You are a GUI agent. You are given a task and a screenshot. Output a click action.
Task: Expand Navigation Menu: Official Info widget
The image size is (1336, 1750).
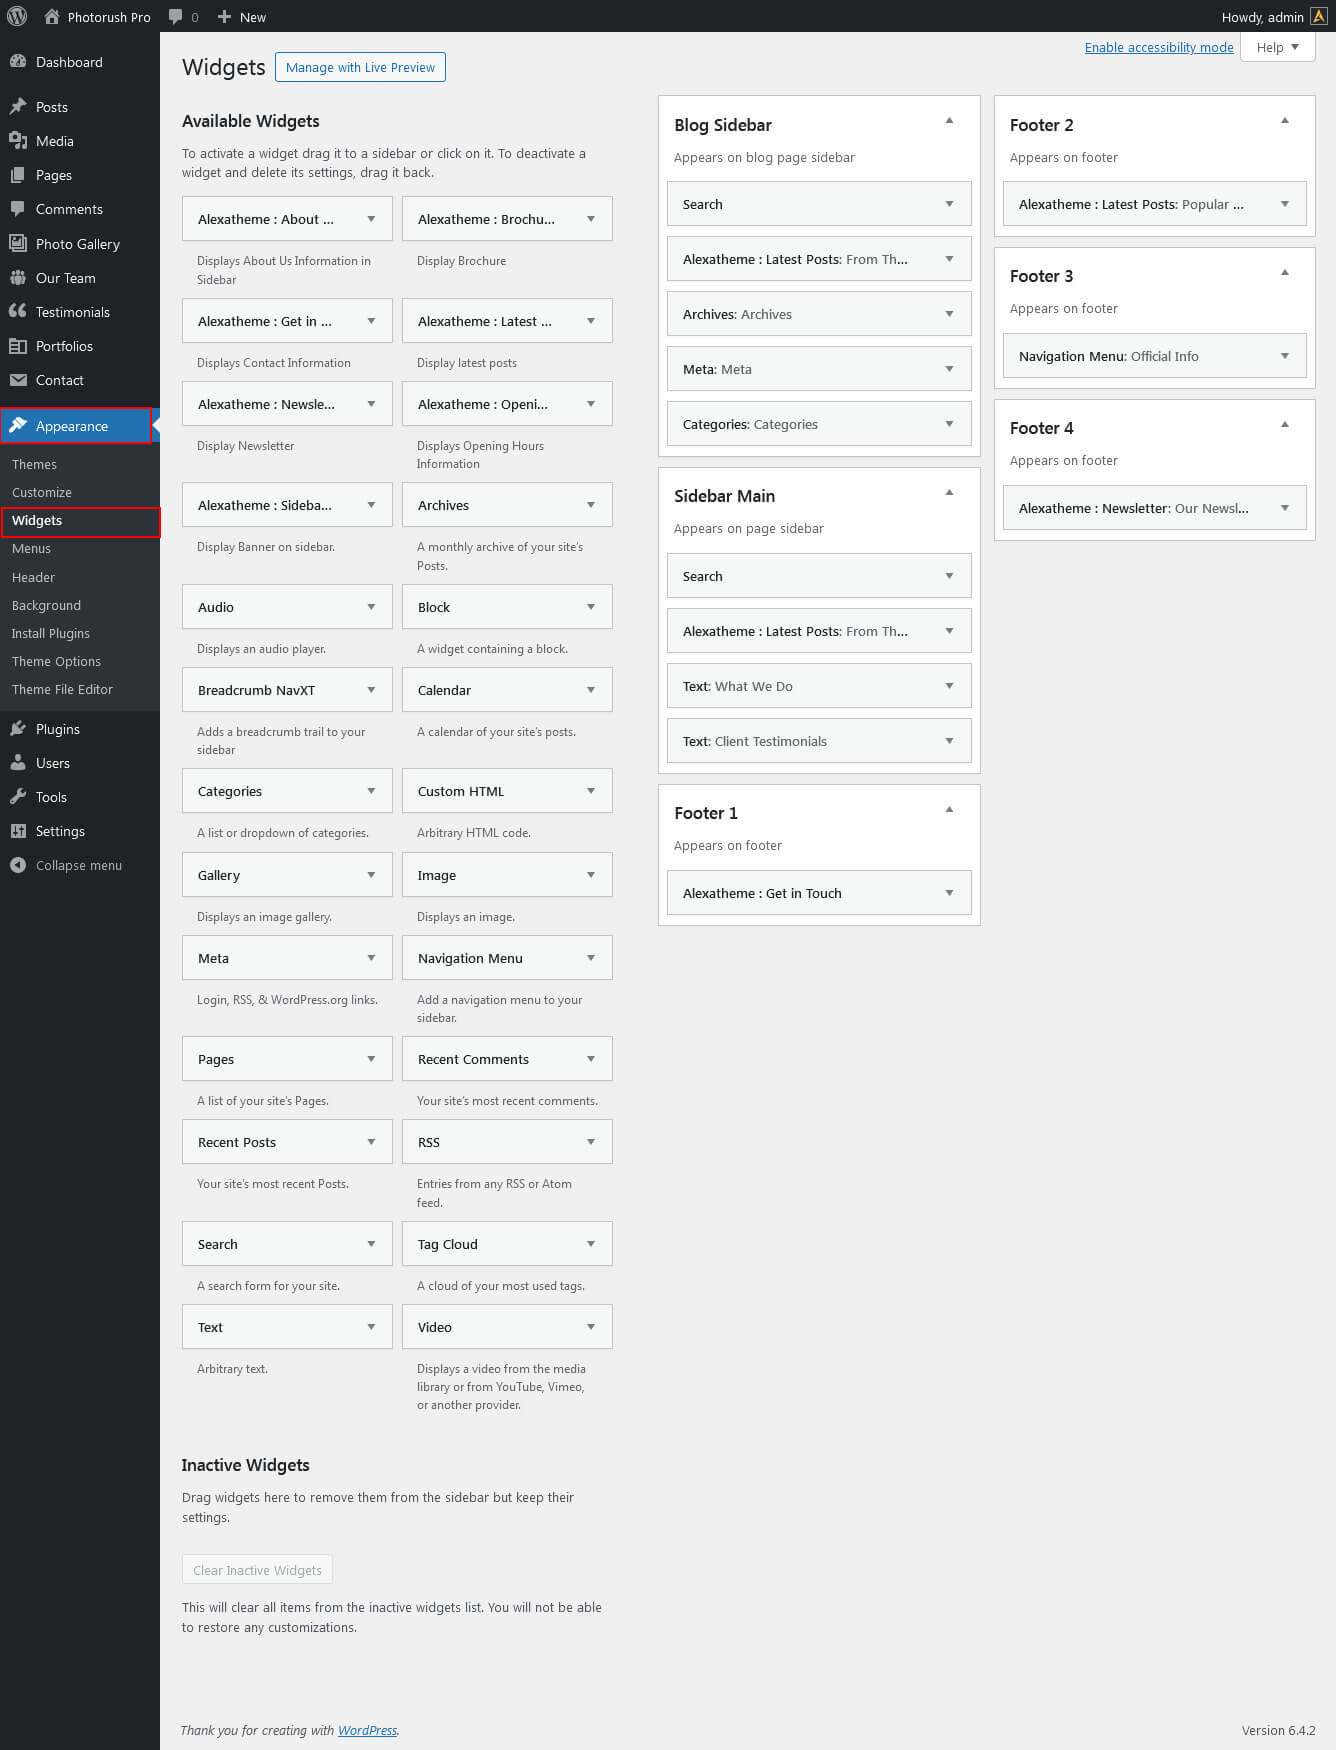click(1285, 356)
